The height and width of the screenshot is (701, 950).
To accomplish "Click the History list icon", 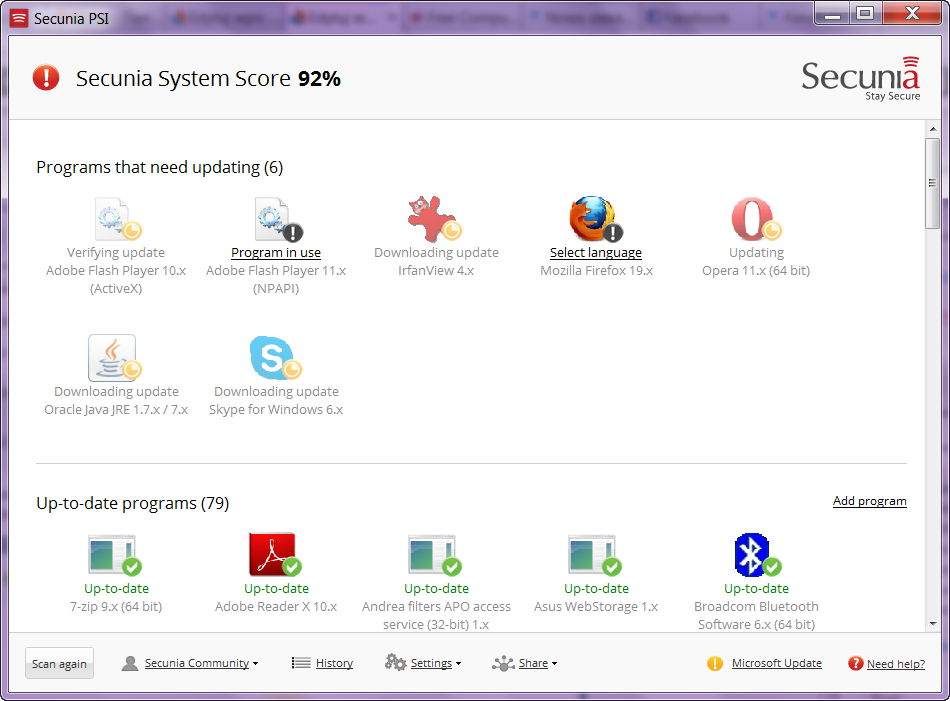I will 301,663.
